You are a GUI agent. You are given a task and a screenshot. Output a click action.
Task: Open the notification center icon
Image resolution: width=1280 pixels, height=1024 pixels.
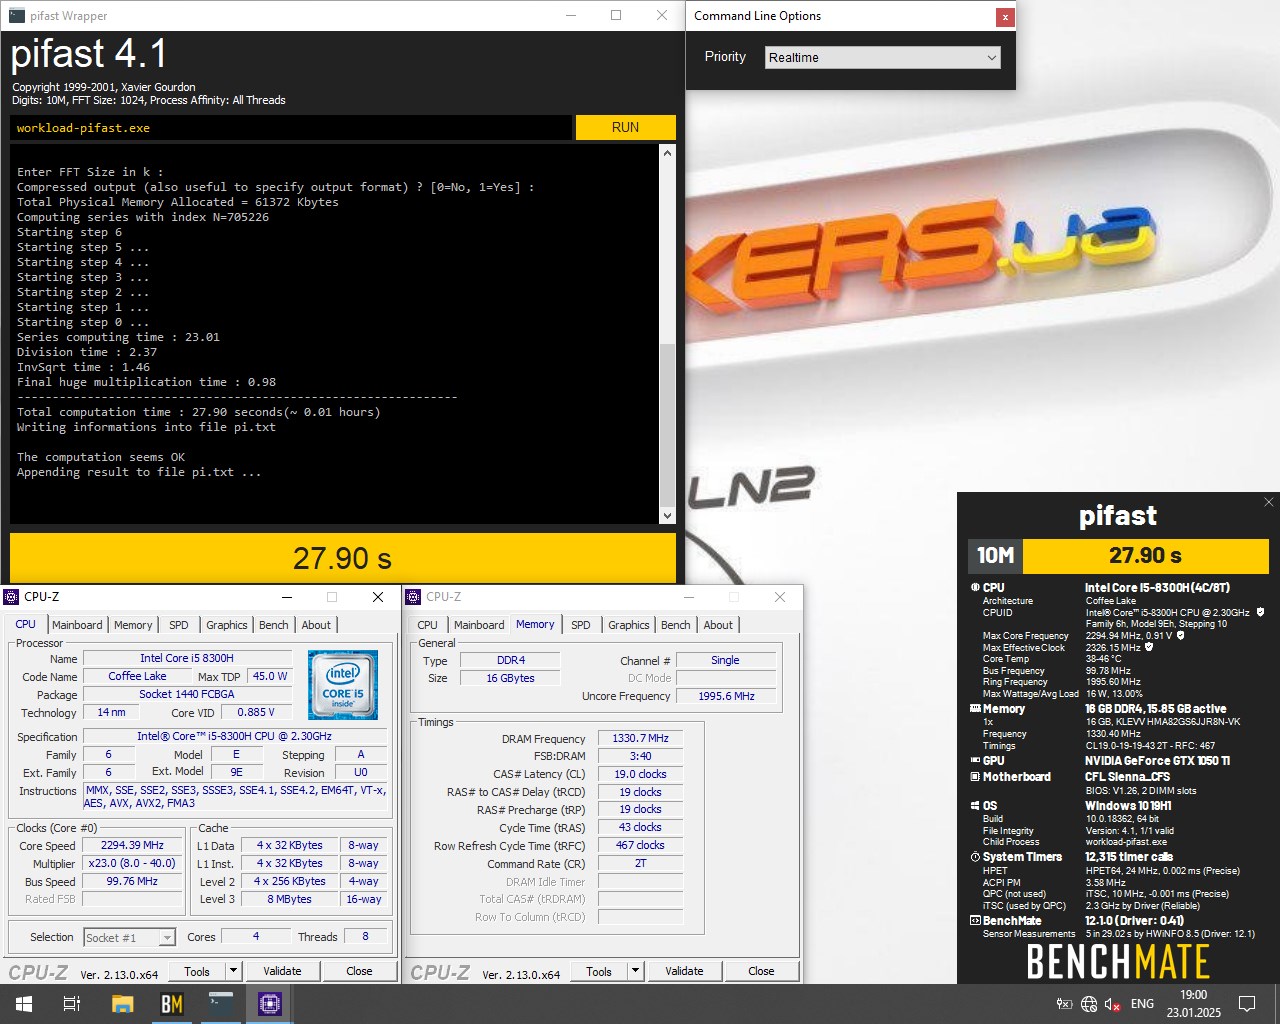1247,1004
